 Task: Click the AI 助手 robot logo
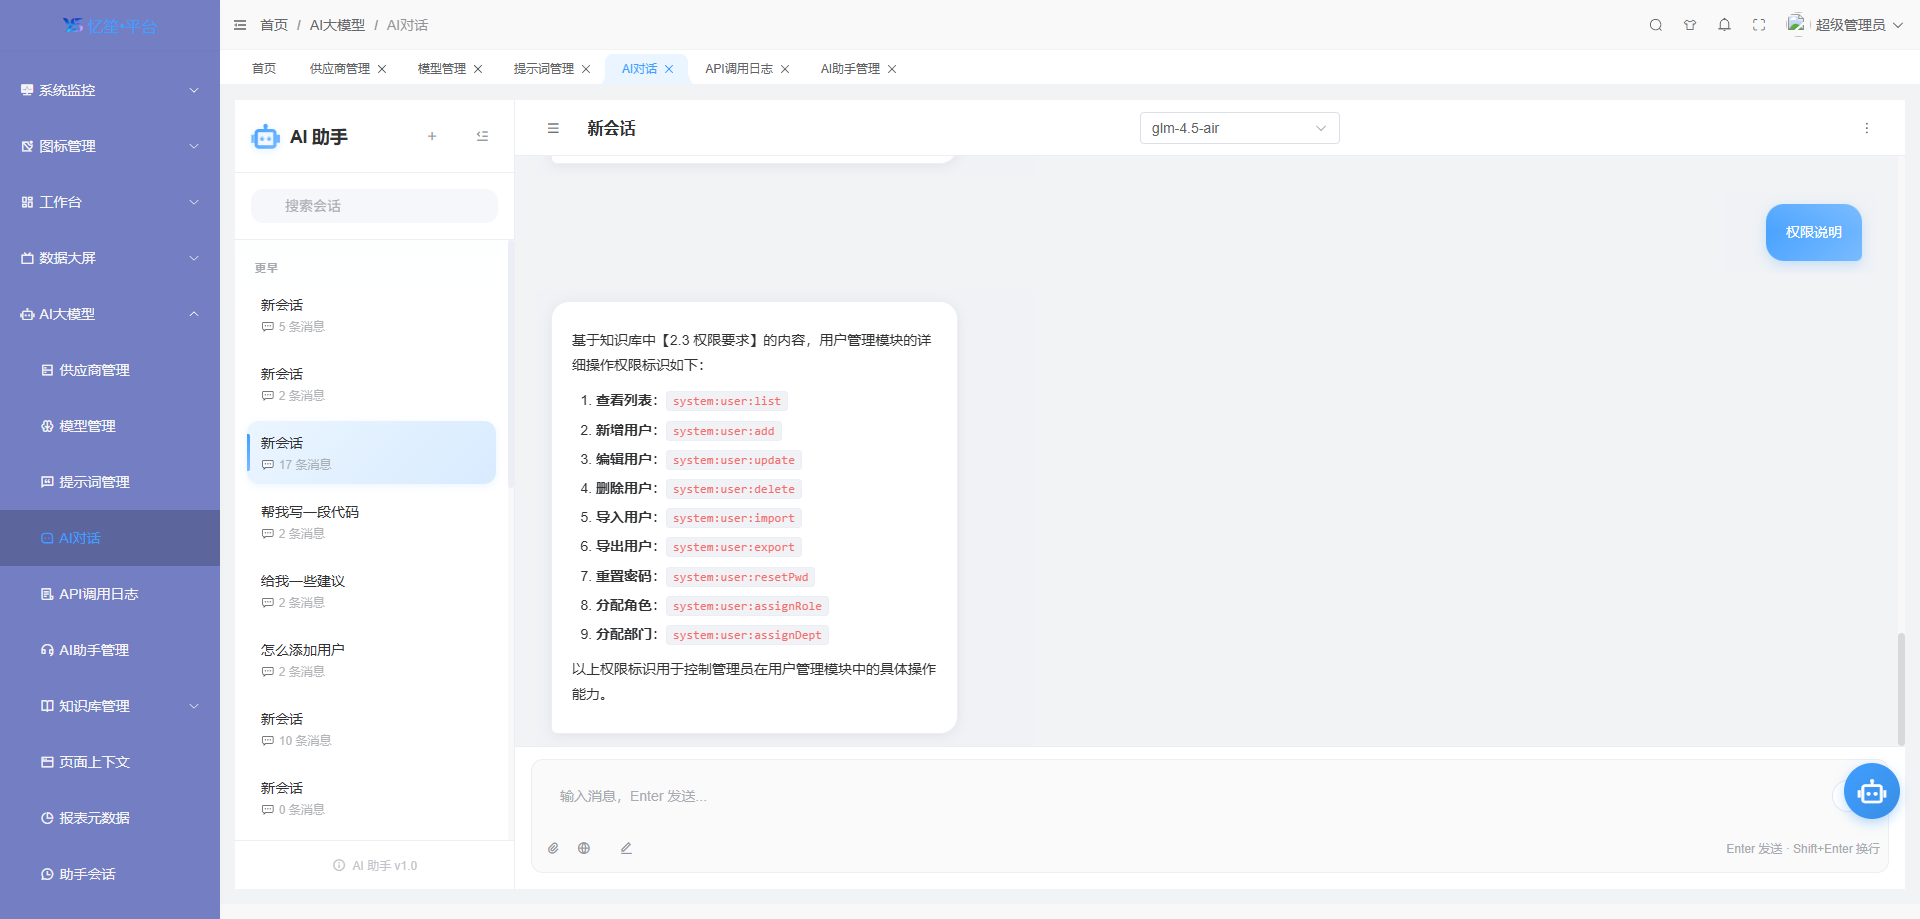[x=265, y=137]
